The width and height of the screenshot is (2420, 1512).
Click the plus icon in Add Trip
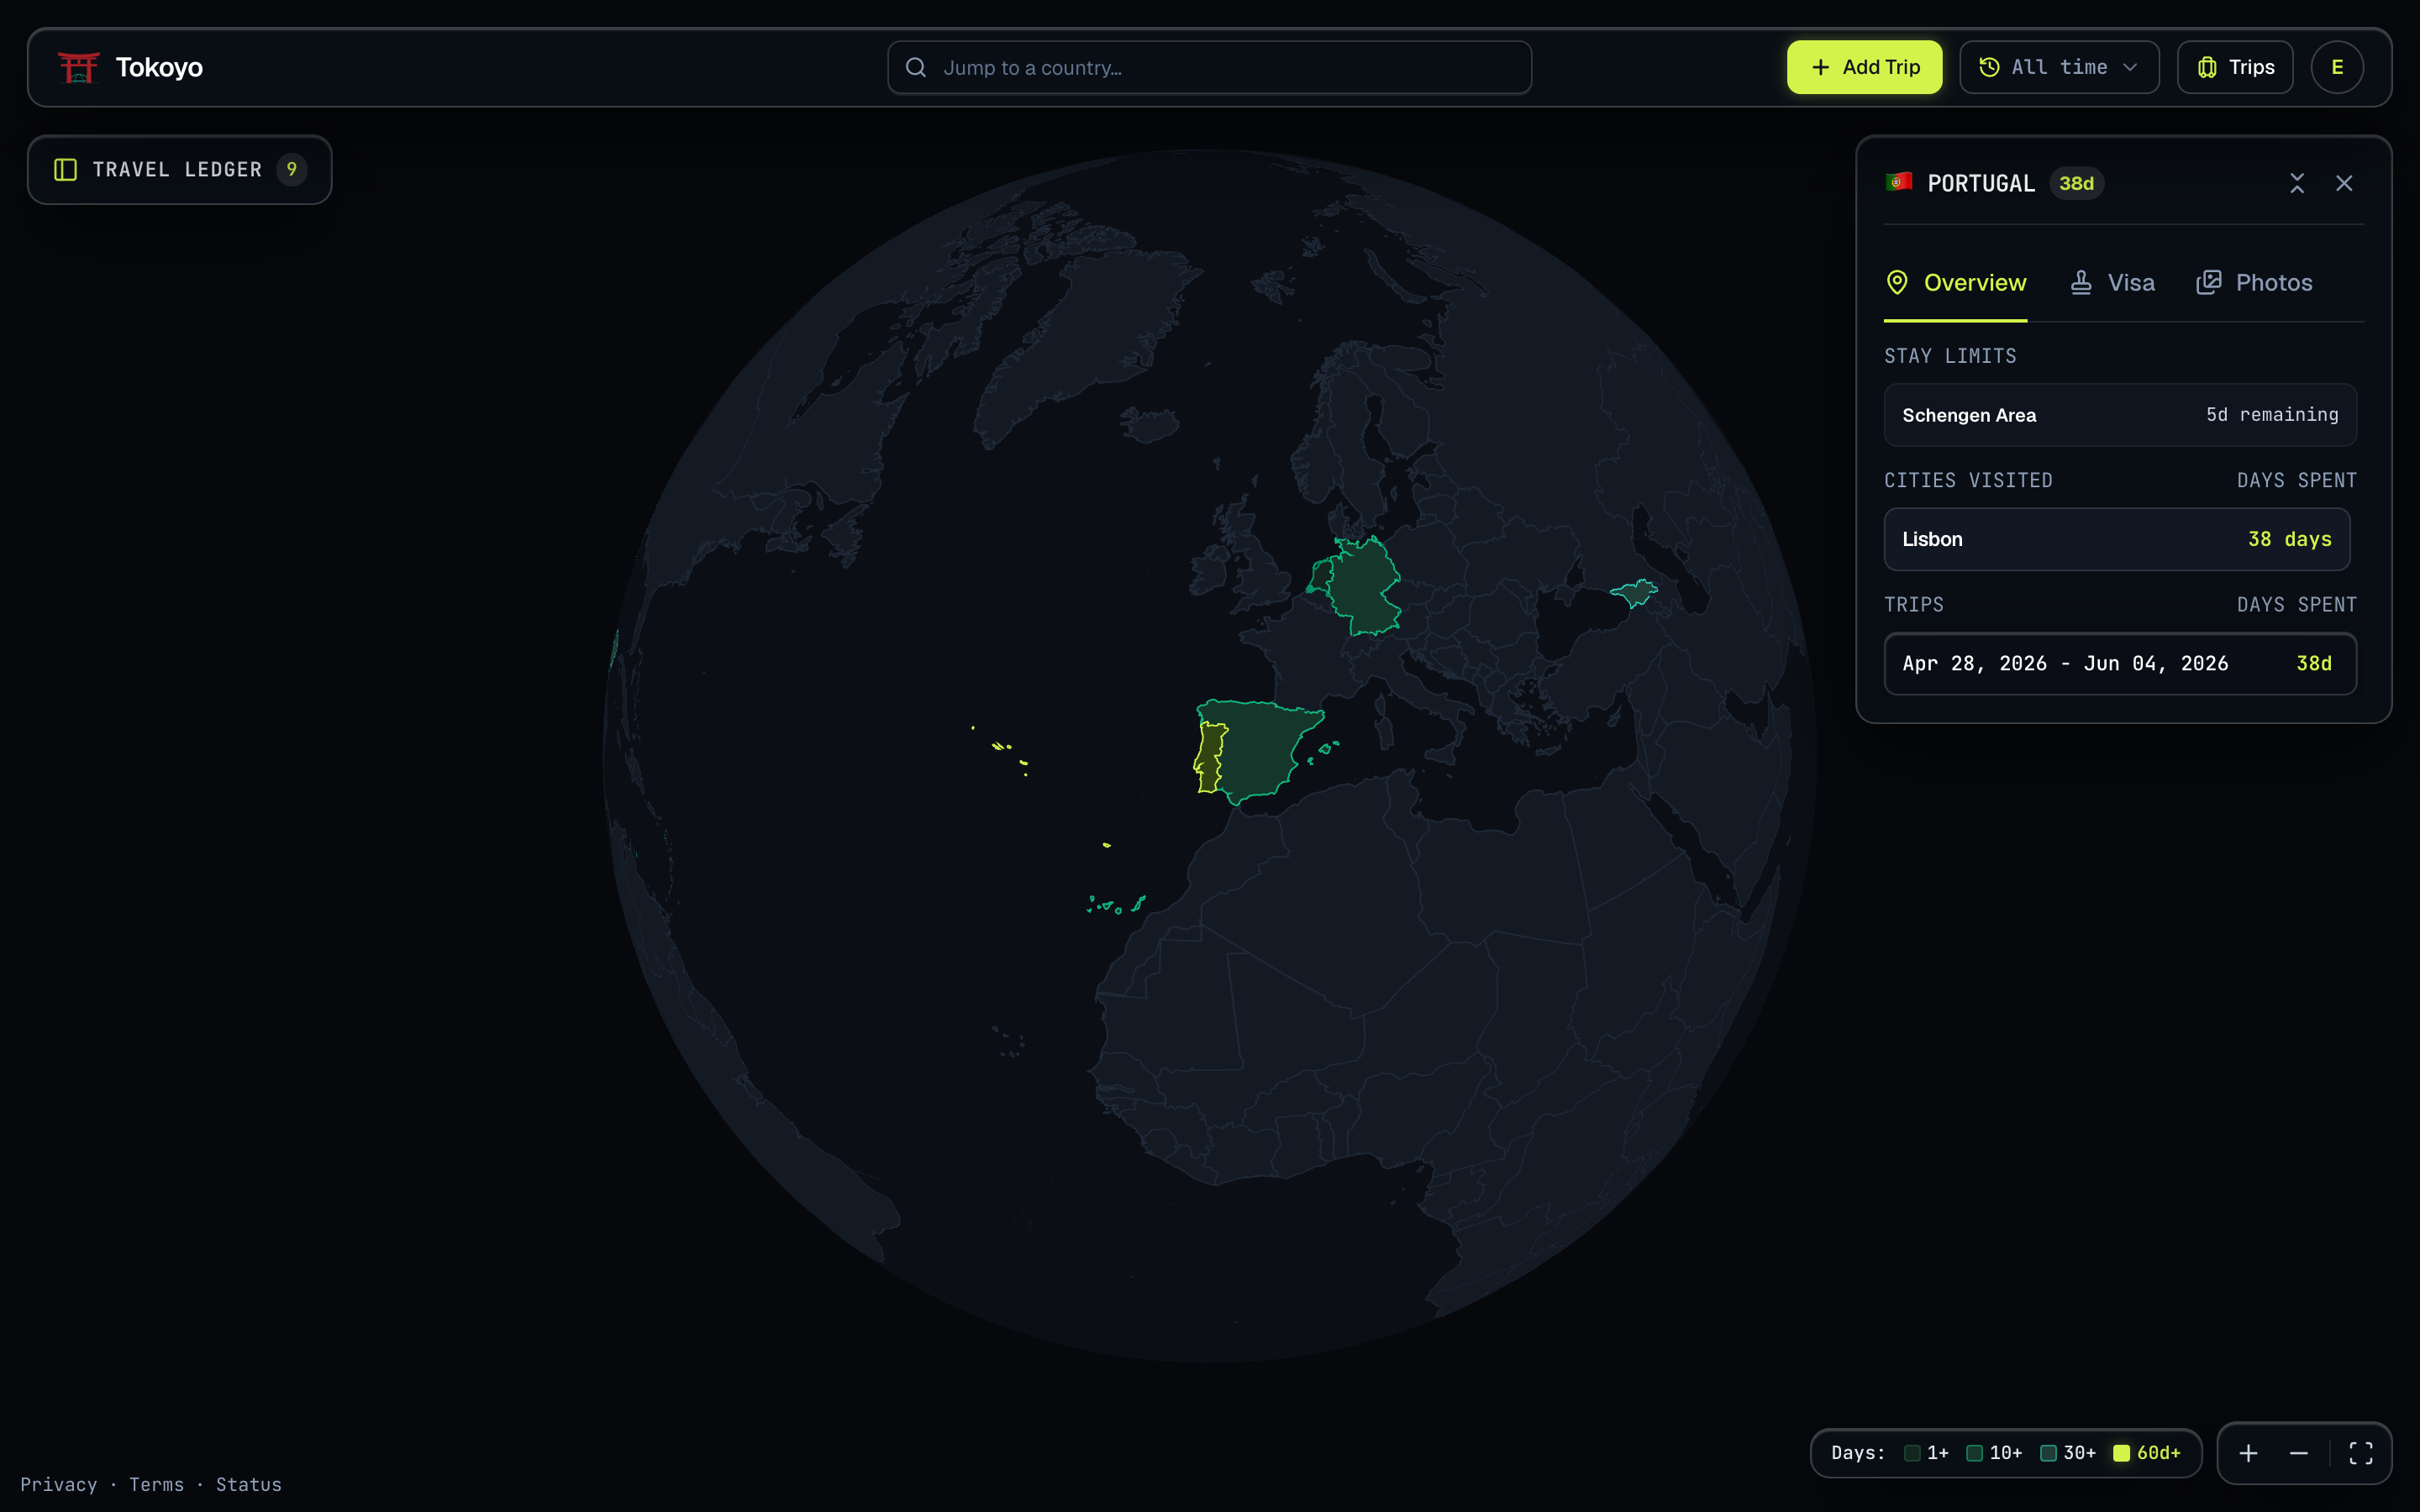[x=1820, y=67]
